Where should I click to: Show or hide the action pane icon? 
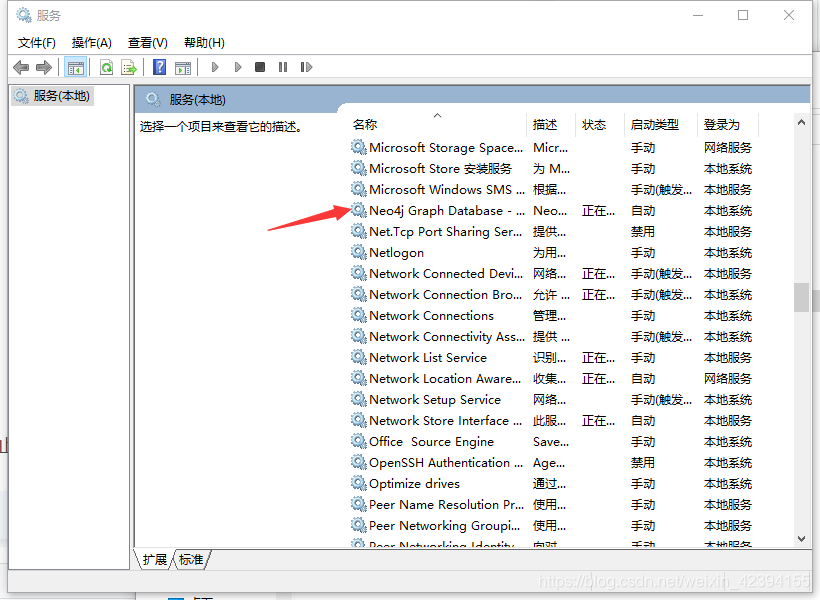[x=183, y=67]
